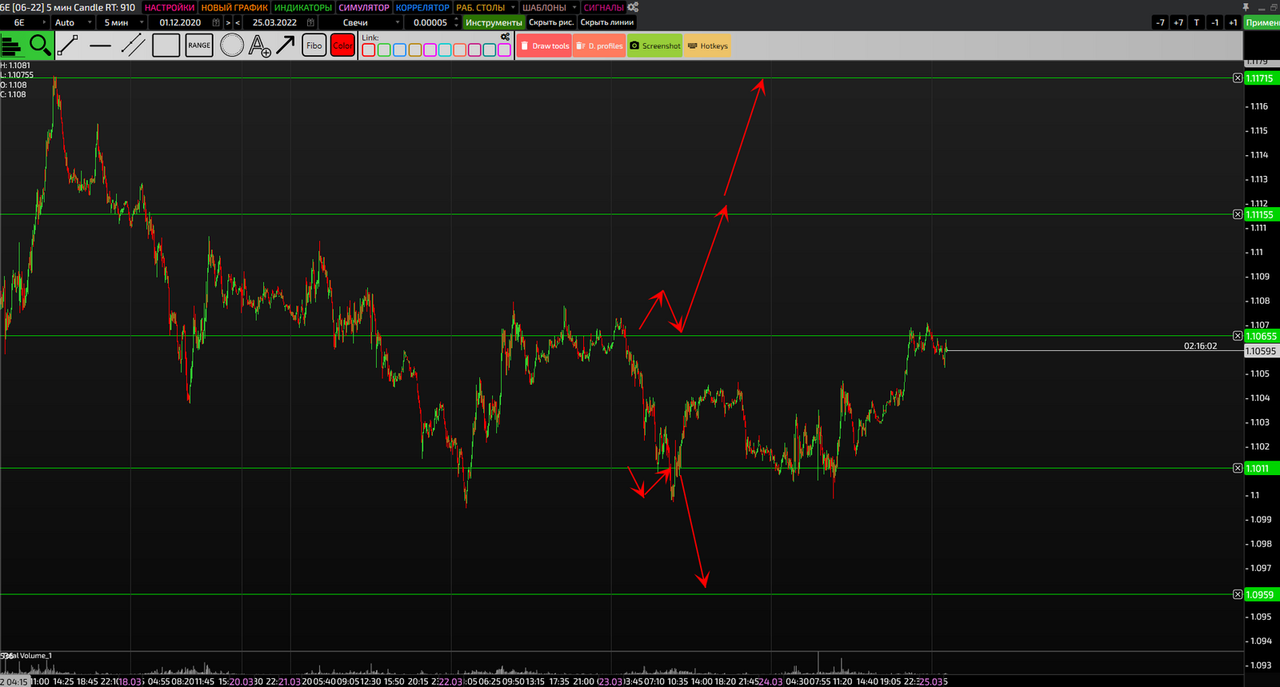The width and height of the screenshot is (1280, 687).
Task: Open the НАСТРОЙКИ menu
Action: [170, 7]
